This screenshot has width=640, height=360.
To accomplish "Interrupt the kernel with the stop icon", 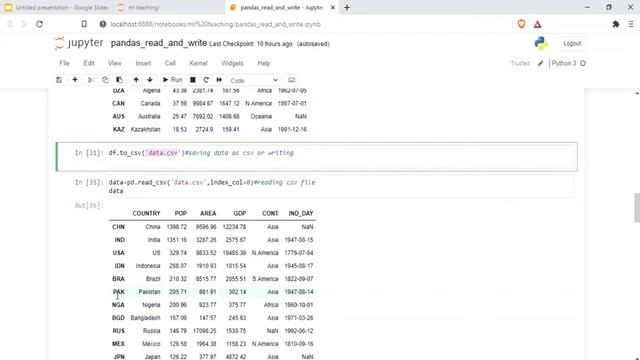I will tap(193, 80).
